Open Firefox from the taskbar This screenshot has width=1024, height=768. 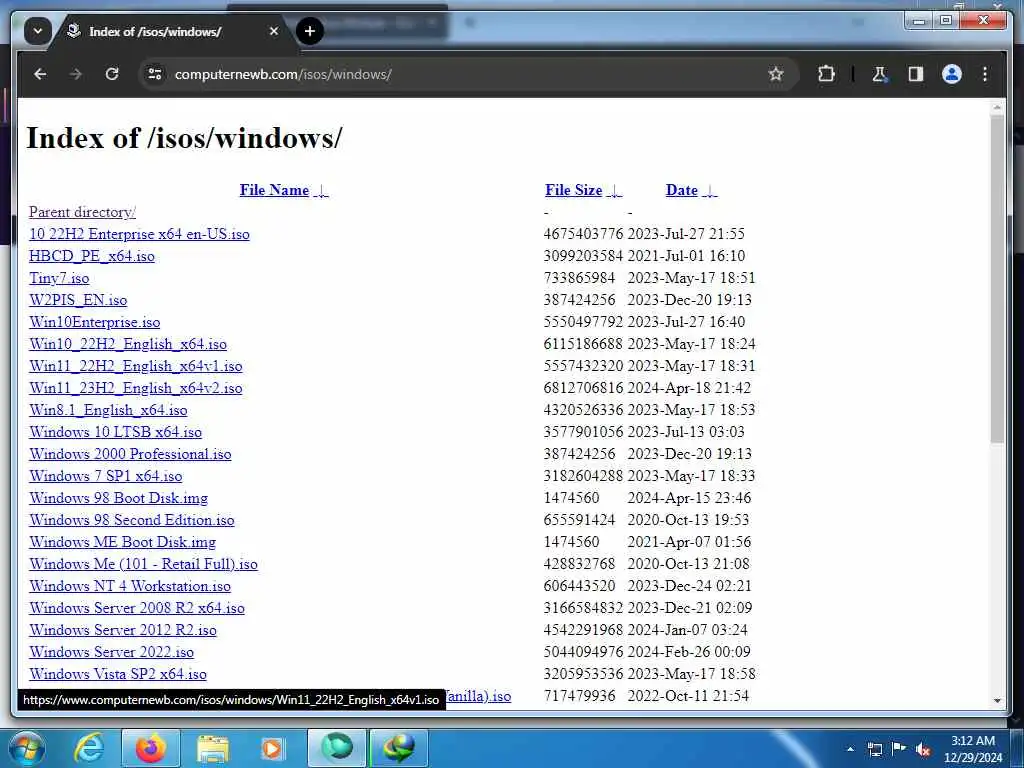(150, 748)
